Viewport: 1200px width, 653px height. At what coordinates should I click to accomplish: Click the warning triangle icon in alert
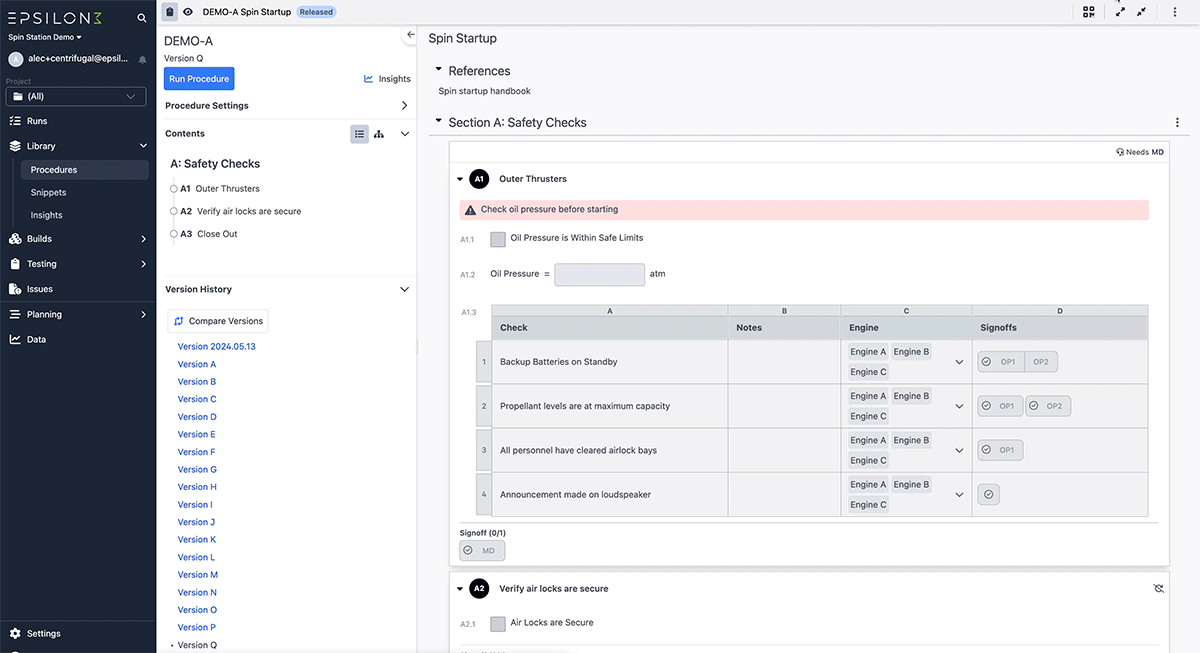click(x=470, y=210)
